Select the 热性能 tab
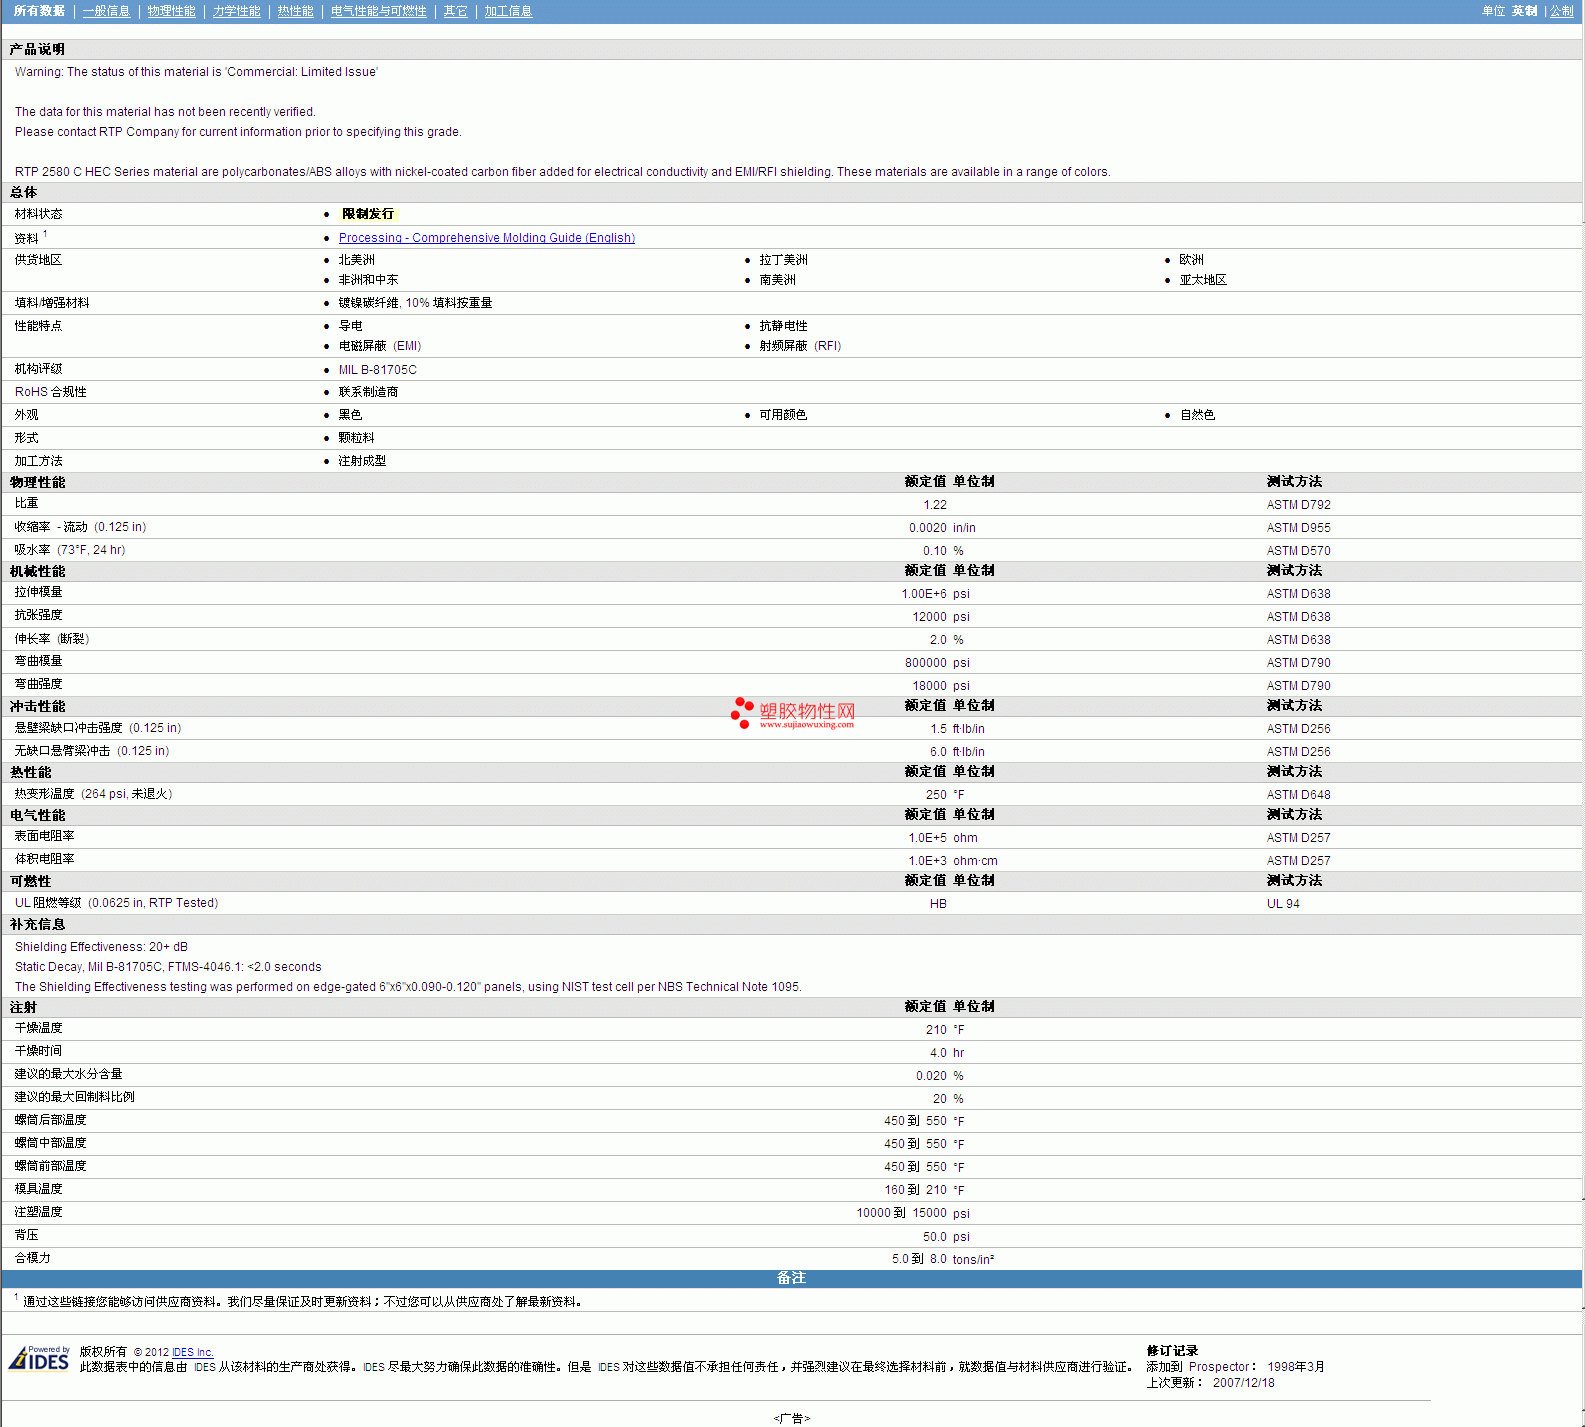Viewport: 1585px width, 1427px height. click(295, 11)
